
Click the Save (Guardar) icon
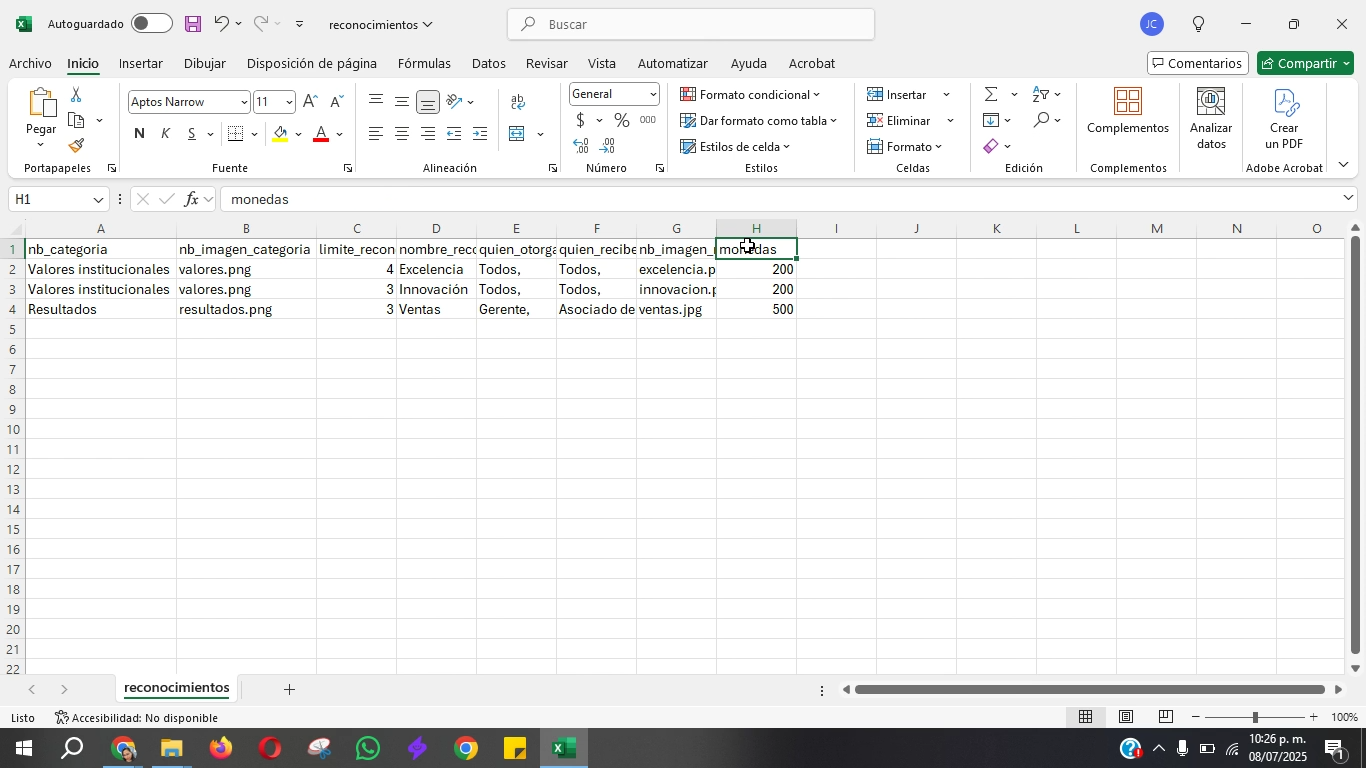pyautogui.click(x=193, y=24)
